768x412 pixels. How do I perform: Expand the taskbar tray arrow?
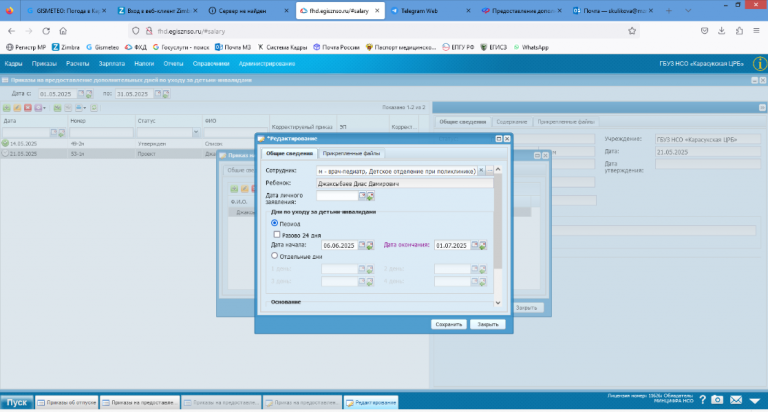755,400
